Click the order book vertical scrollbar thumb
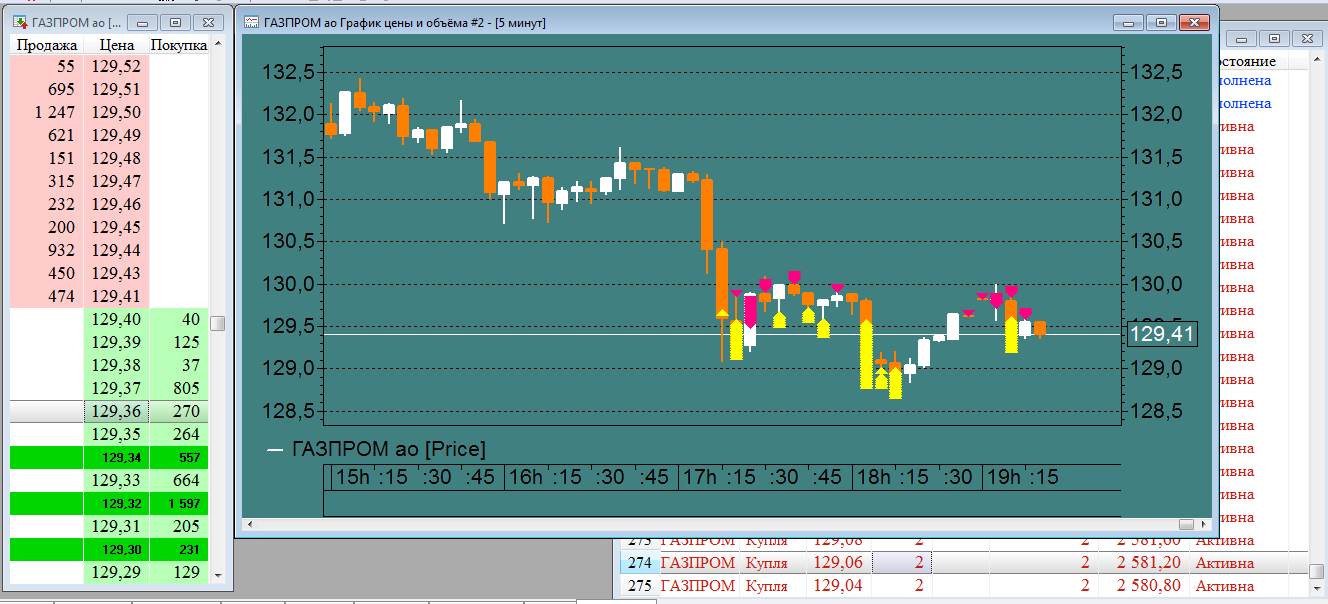The width and height of the screenshot is (1328, 604). [218, 323]
